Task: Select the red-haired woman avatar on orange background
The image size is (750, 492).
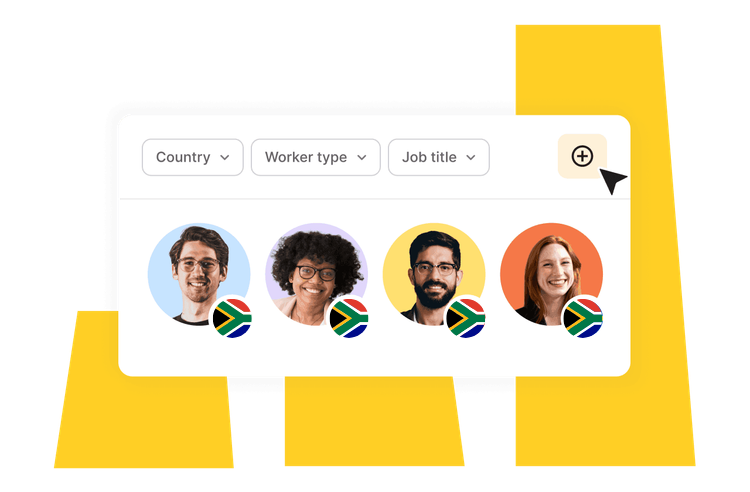Action: (x=551, y=274)
